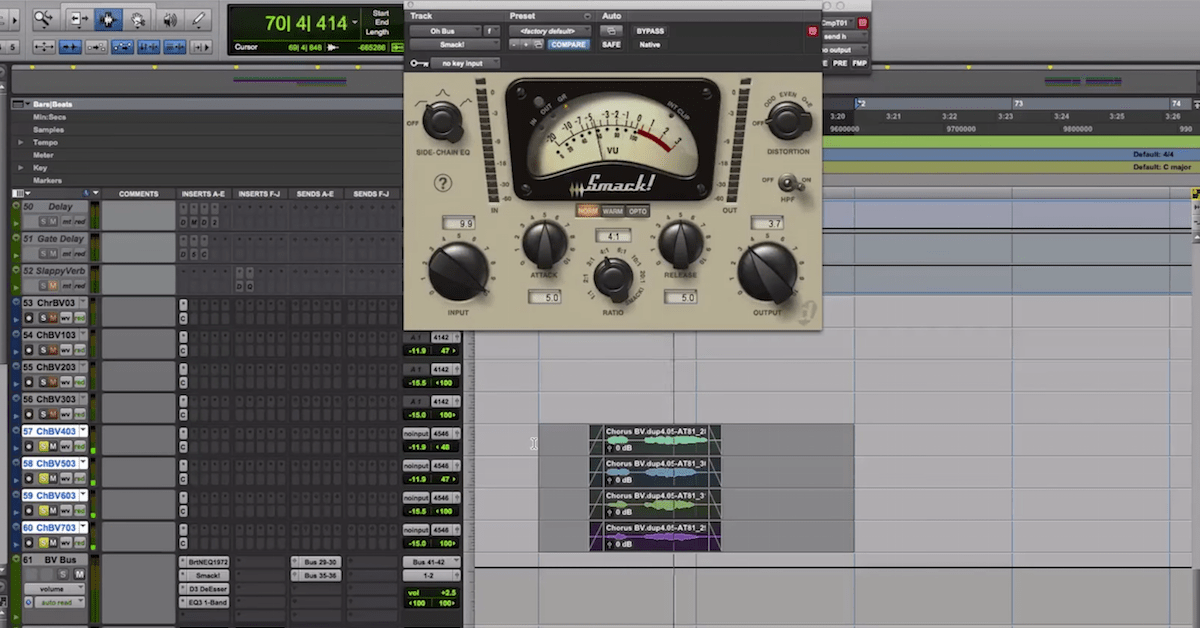Select the Grabber hand tool
This screenshot has width=1200, height=628.
coord(137,17)
